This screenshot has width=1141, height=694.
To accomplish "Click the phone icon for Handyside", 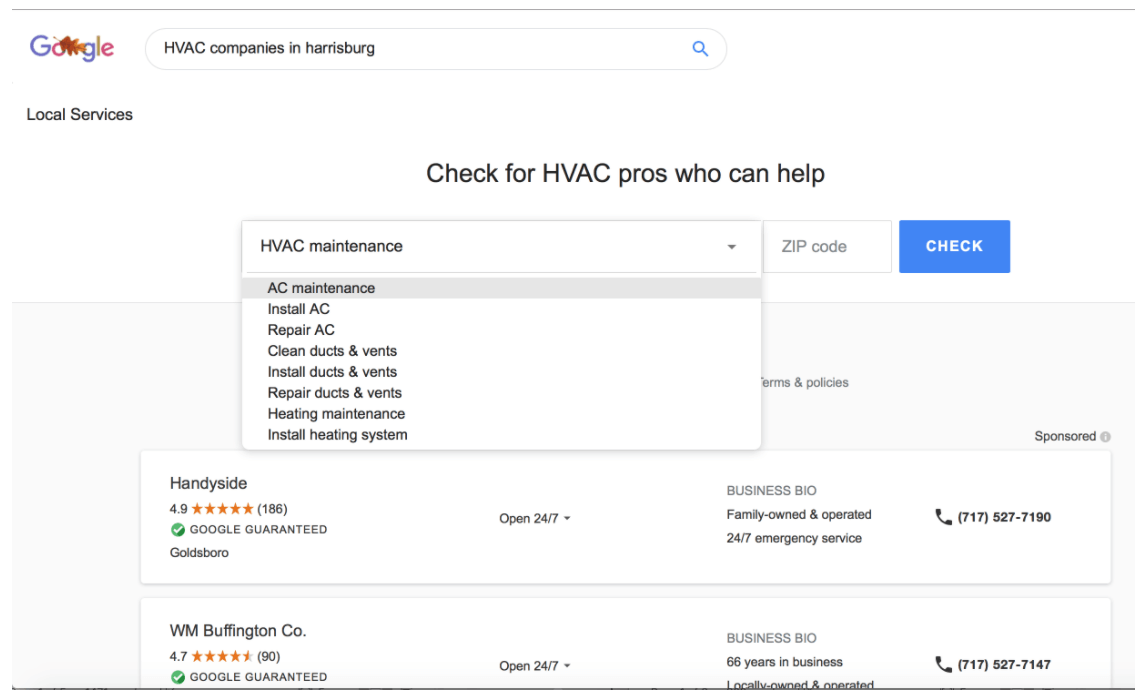I will (943, 517).
